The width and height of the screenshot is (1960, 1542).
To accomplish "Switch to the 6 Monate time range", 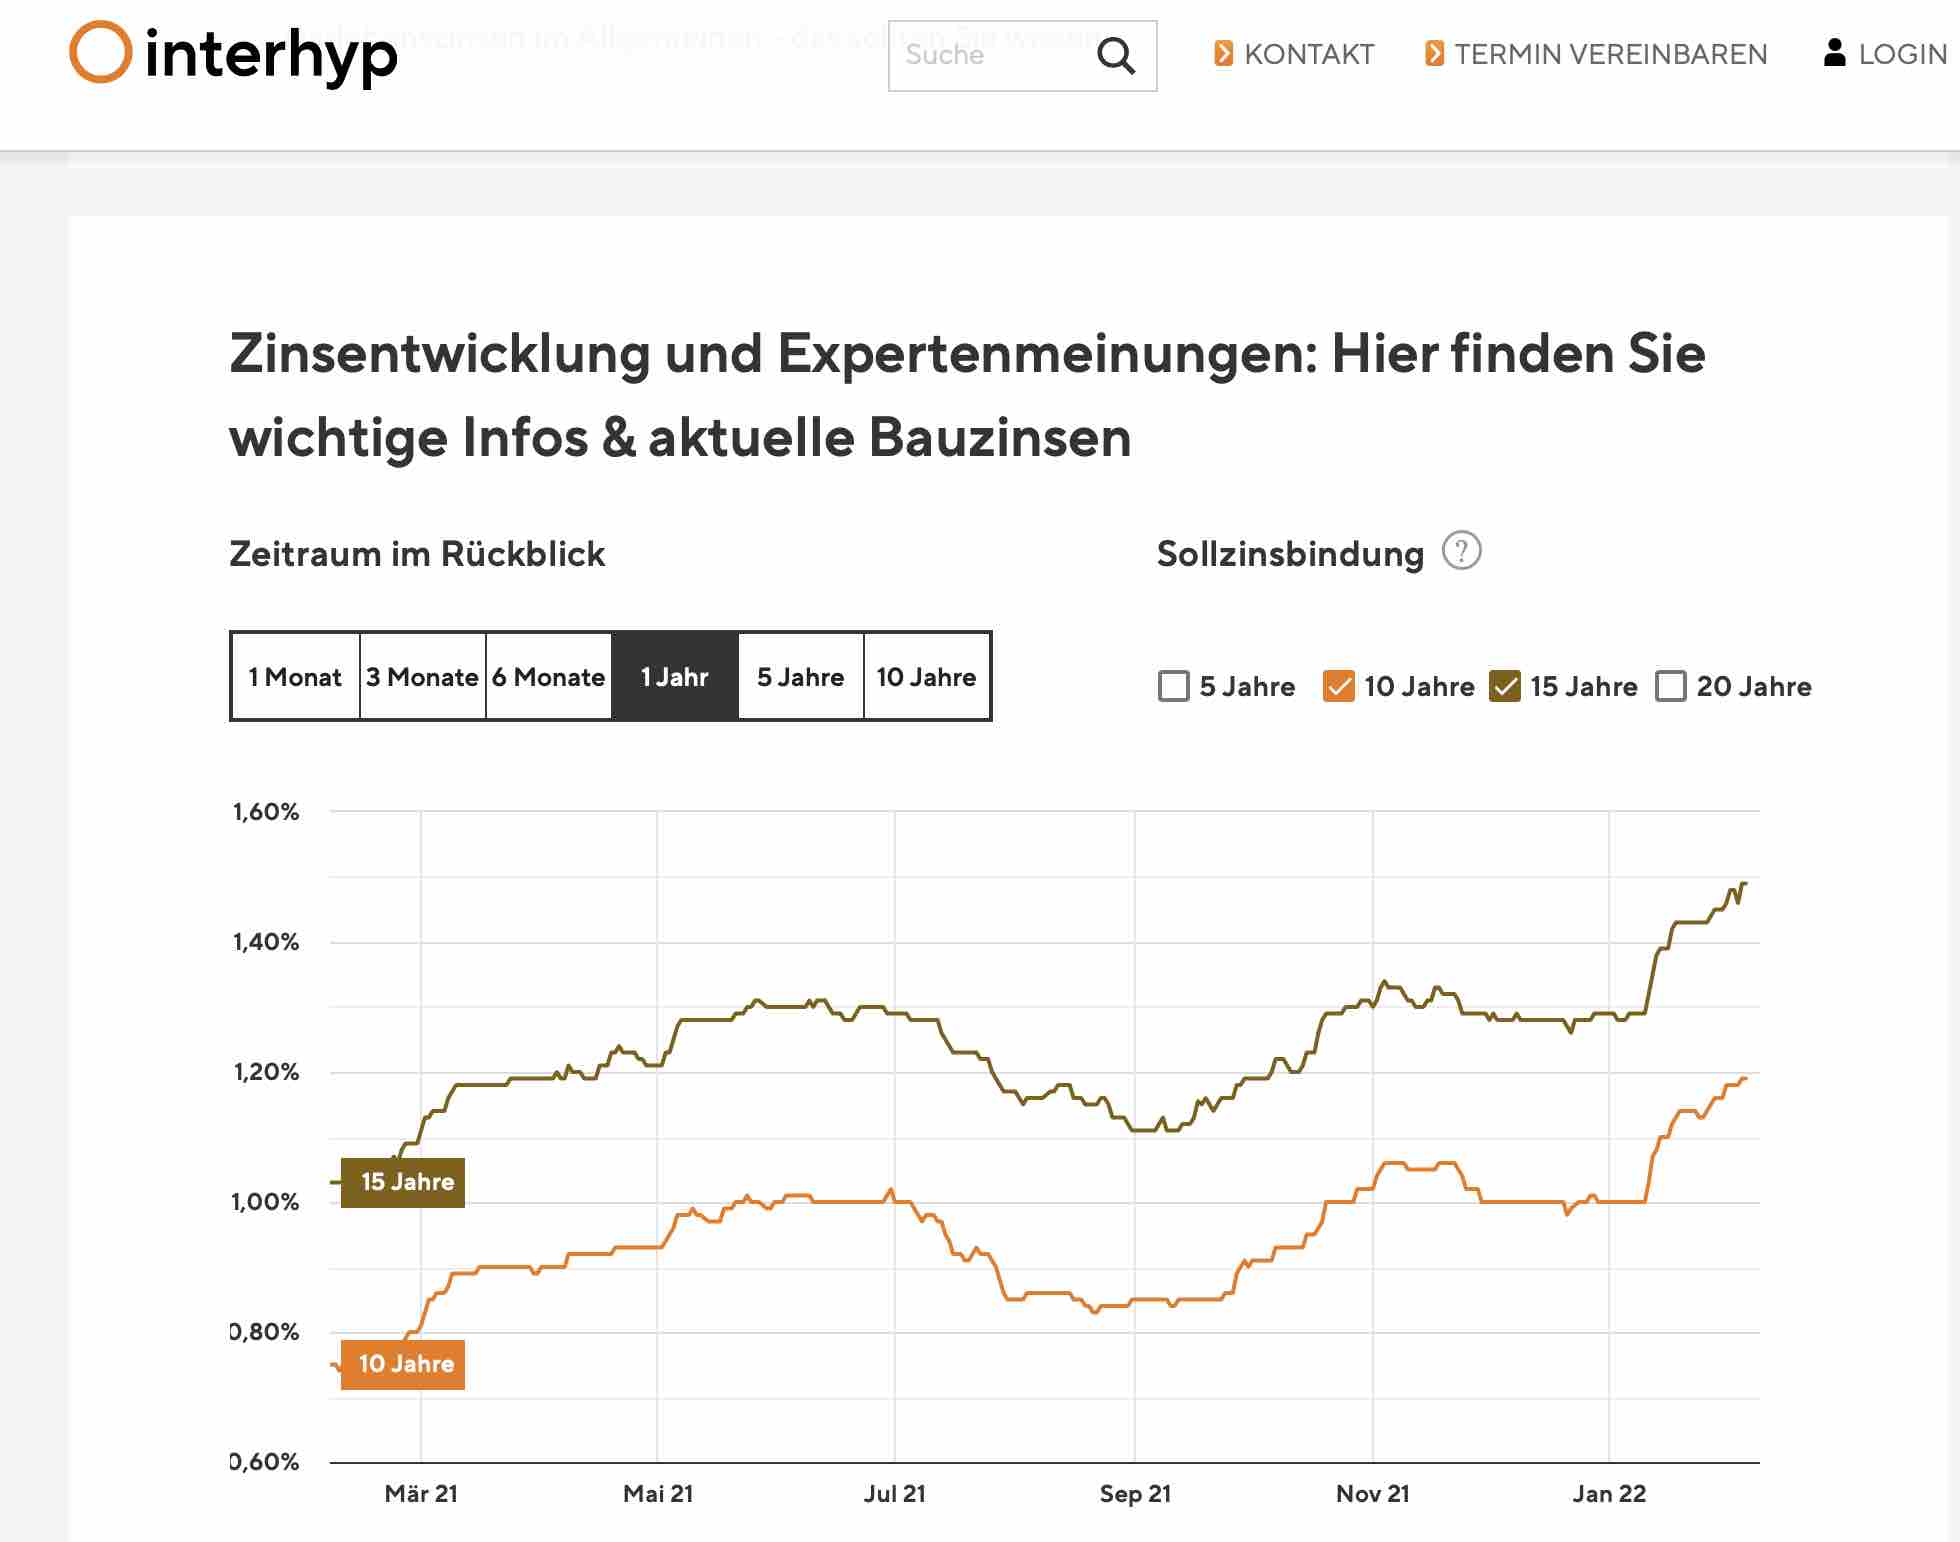I will click(548, 677).
